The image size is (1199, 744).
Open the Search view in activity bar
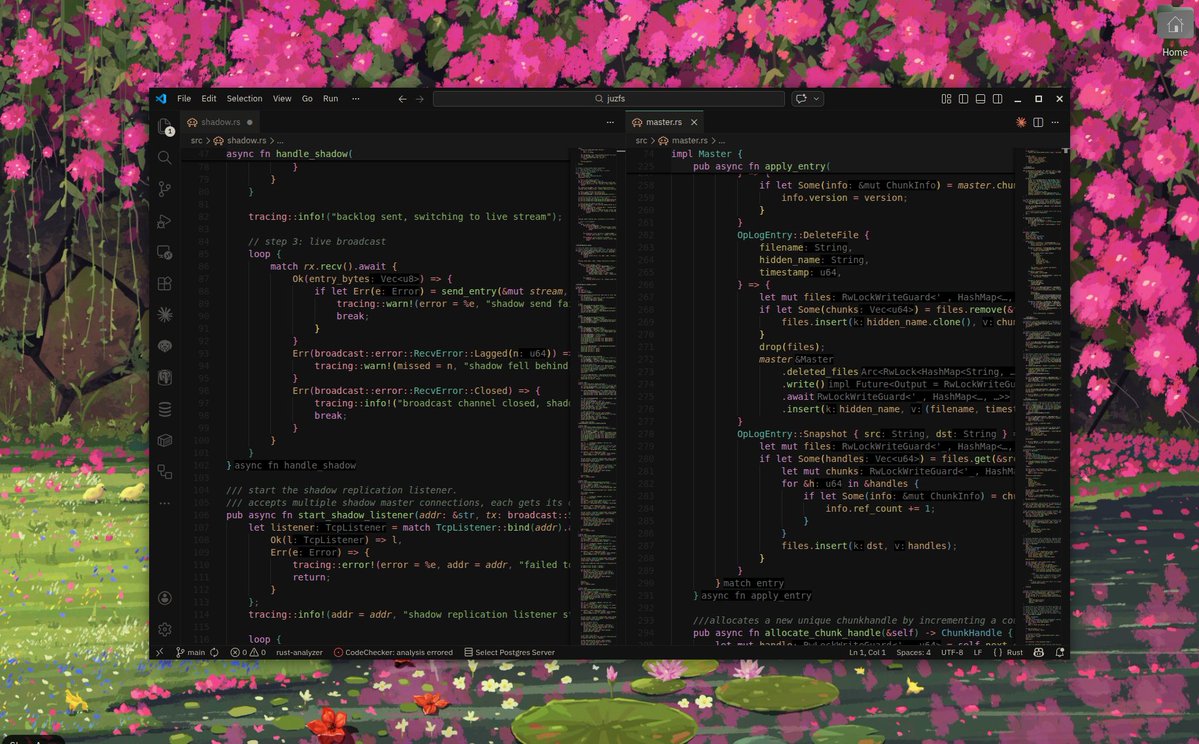click(x=164, y=158)
